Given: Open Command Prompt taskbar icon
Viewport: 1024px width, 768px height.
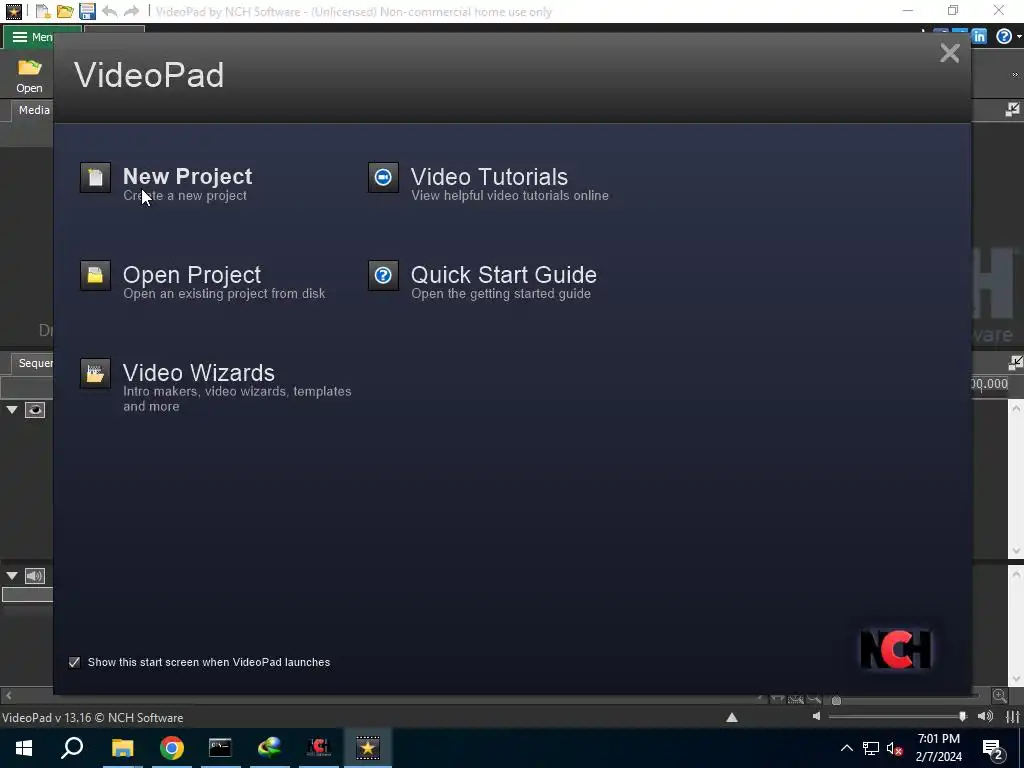Looking at the screenshot, I should tap(220, 748).
